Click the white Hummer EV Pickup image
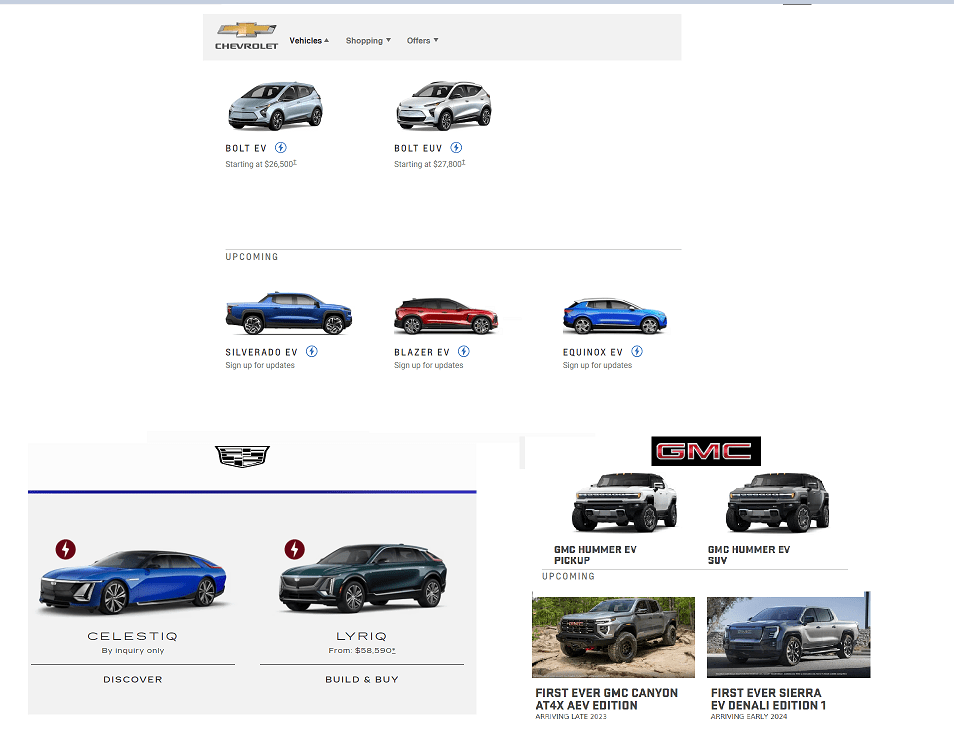The image size is (954, 745). click(x=624, y=503)
